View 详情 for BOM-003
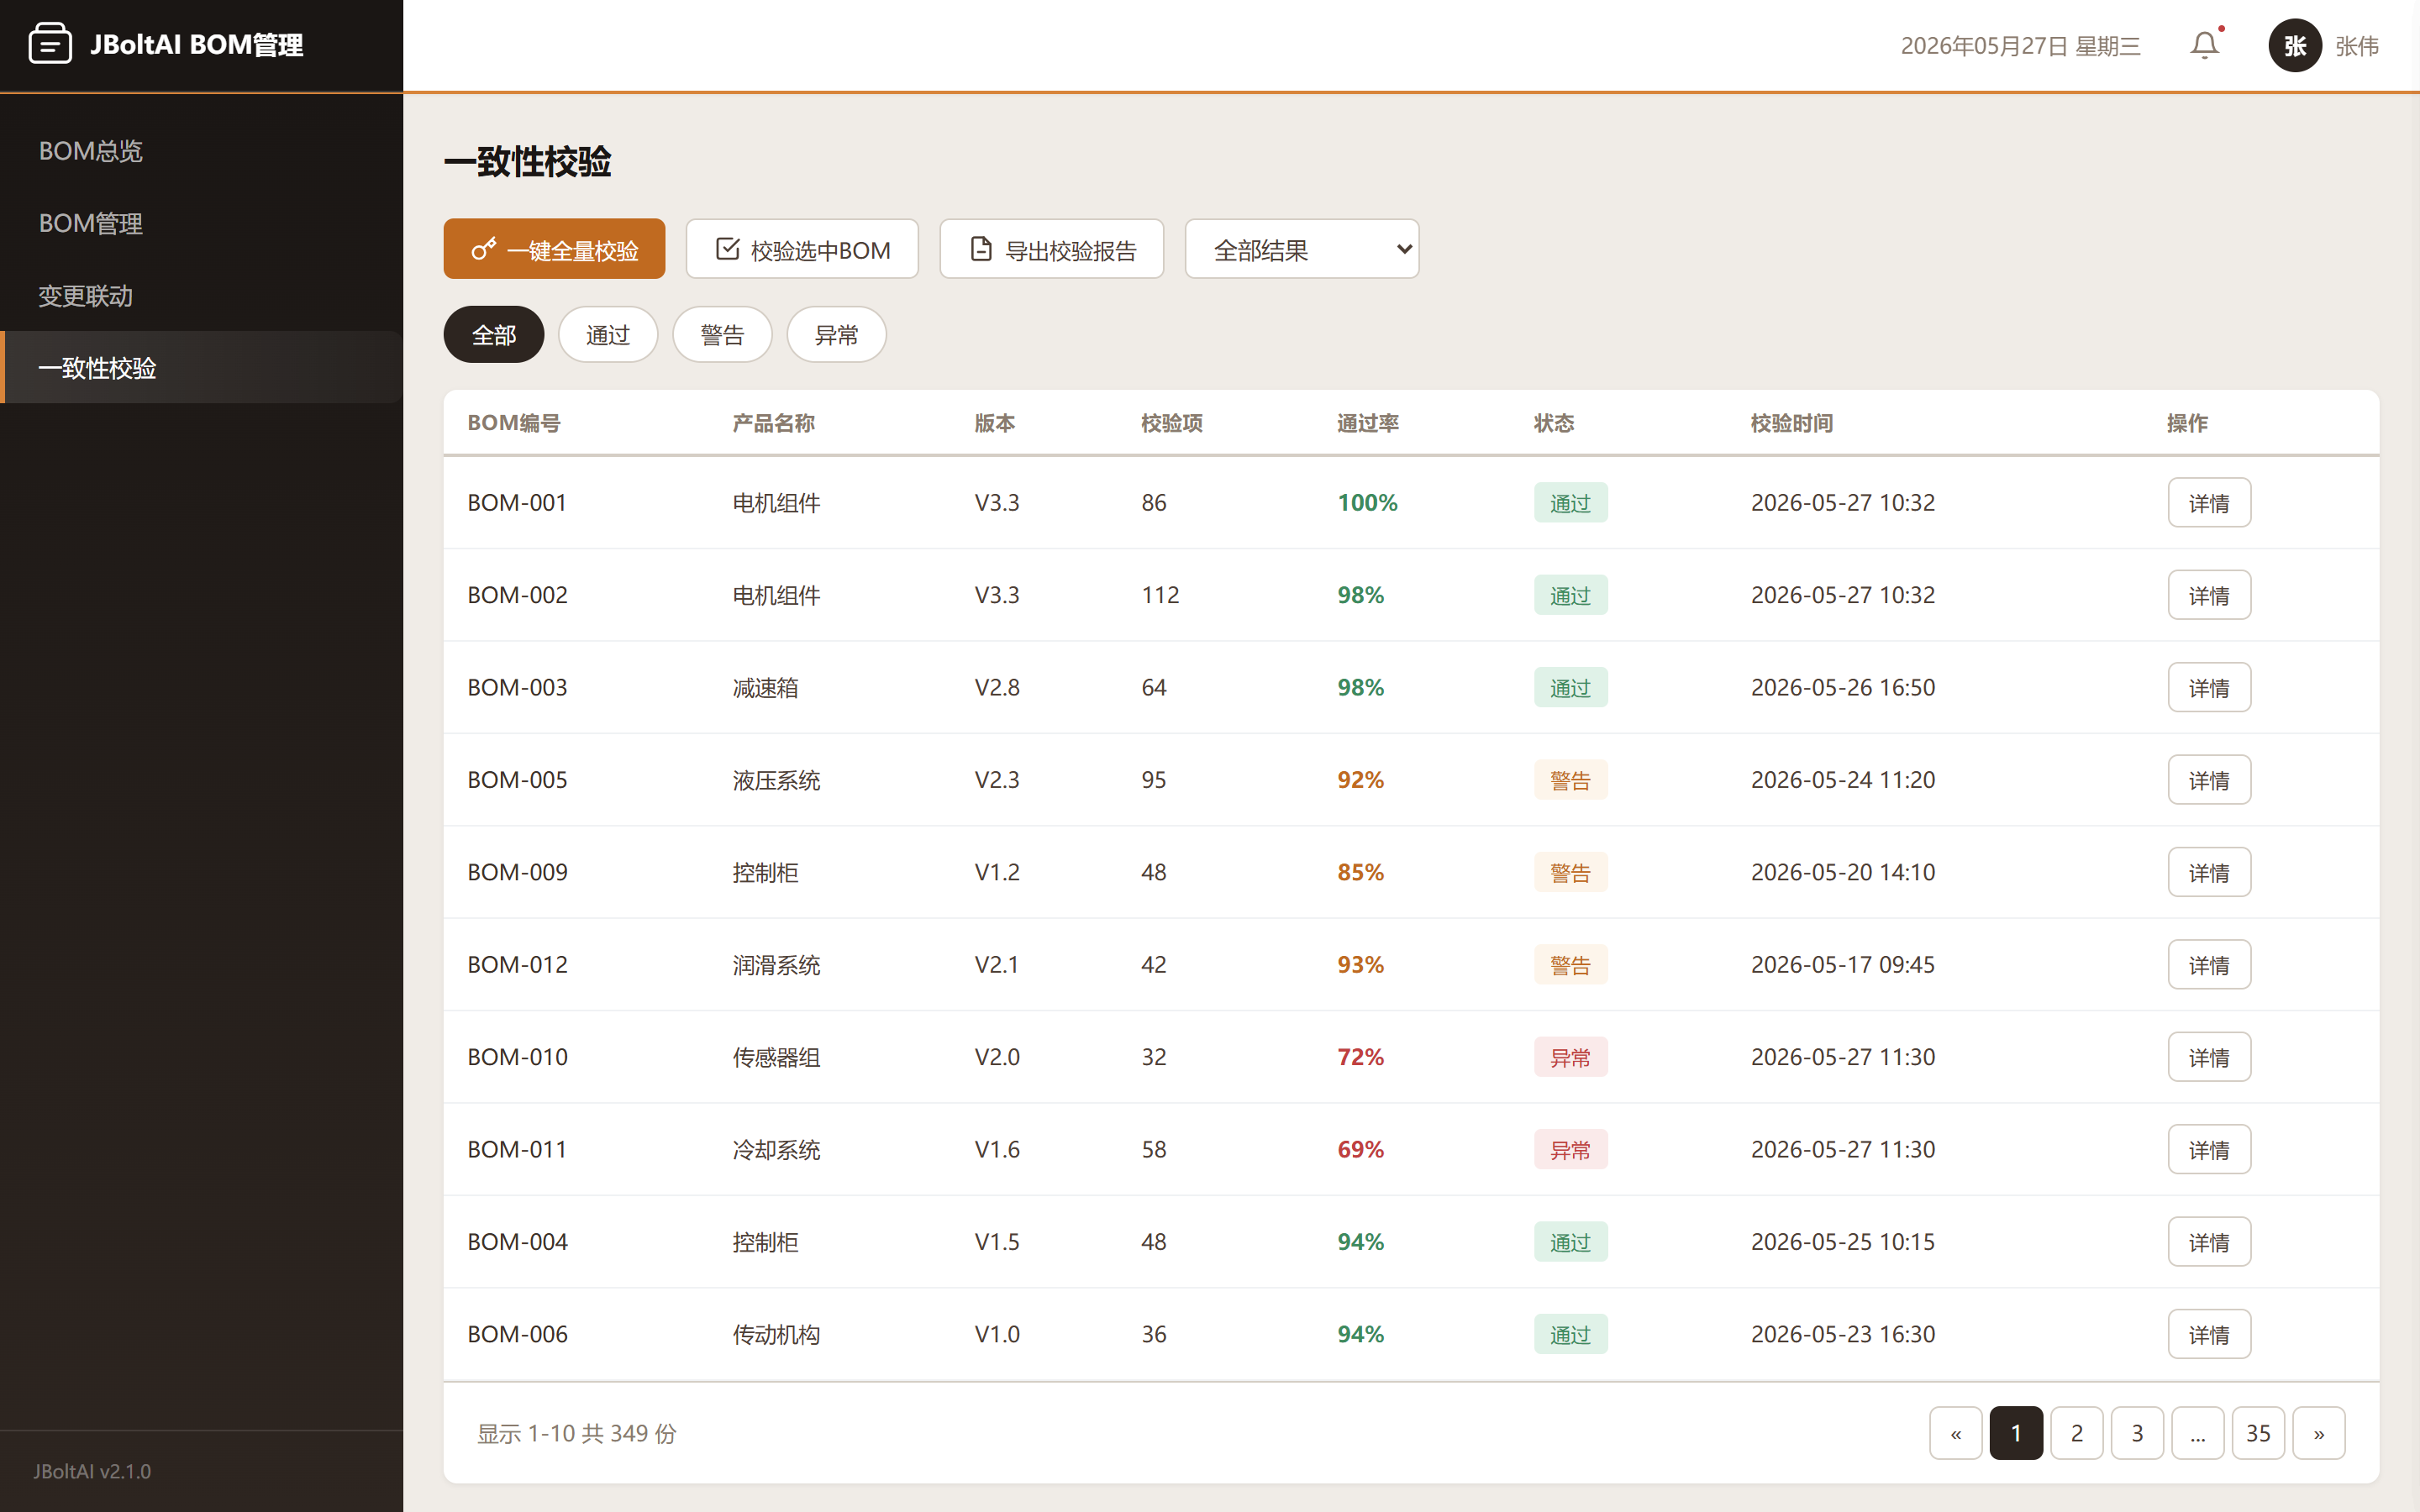This screenshot has height=1512, width=2420. 2209,687
